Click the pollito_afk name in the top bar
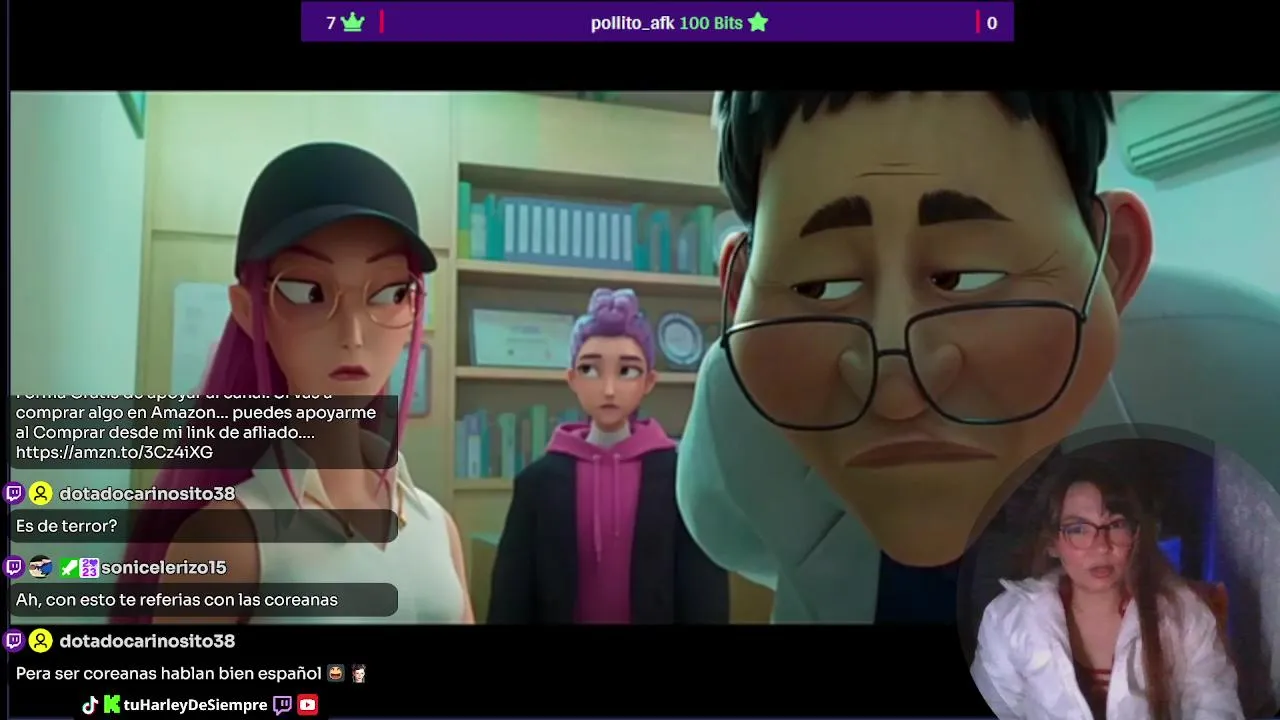1280x720 pixels. coord(633,23)
